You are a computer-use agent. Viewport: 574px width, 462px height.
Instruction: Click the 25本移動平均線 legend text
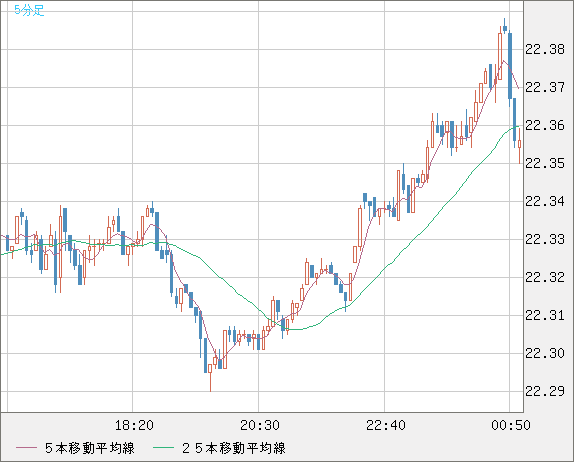point(234,448)
